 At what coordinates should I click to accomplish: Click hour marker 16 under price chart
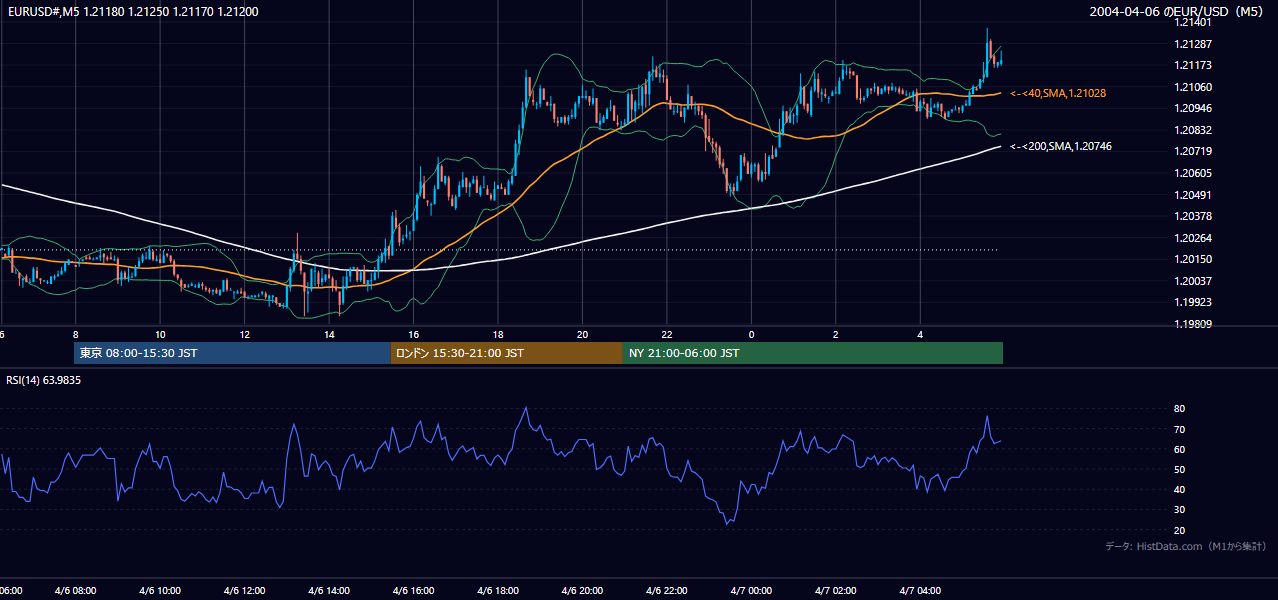pyautogui.click(x=413, y=333)
